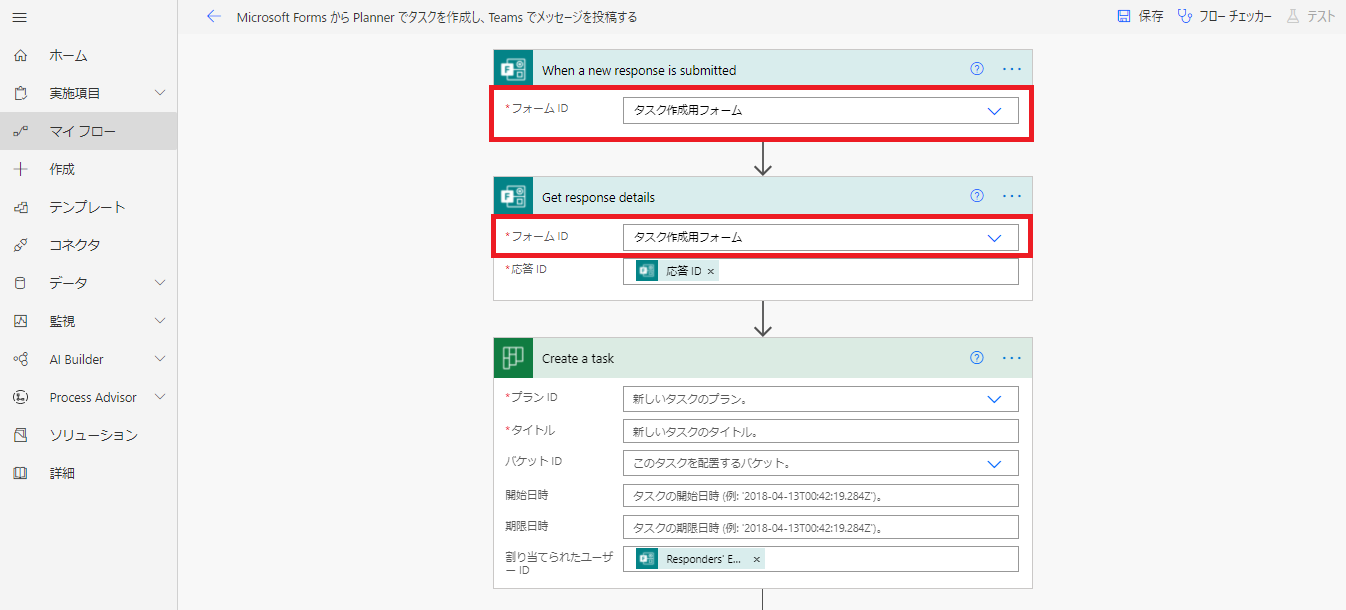Open Get response details フォーム ID dropdown

click(x=994, y=238)
